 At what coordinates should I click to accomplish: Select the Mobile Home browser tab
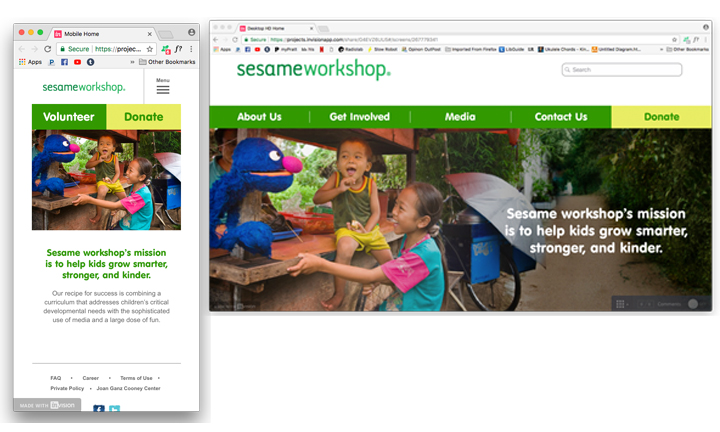(x=103, y=34)
